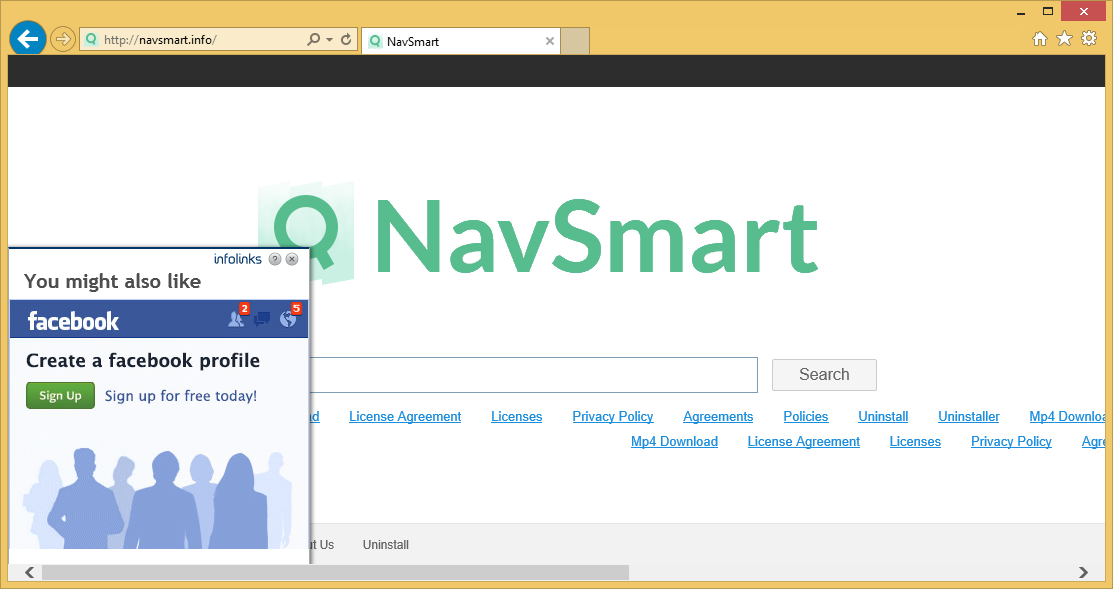Open second-row Mp4 Download link
1113x589 pixels.
(x=674, y=441)
